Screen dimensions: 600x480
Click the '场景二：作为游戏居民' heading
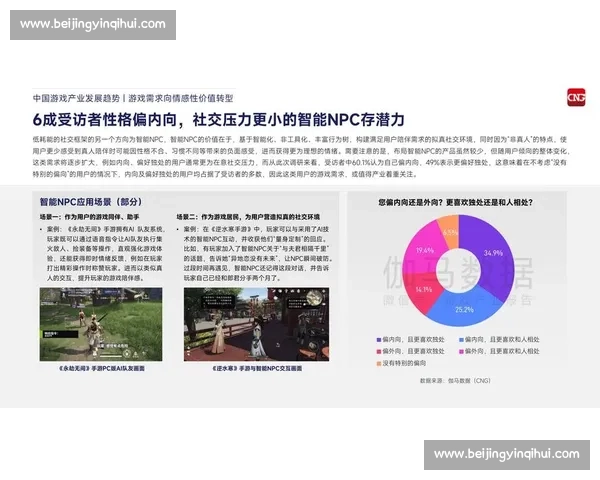[x=208, y=217]
